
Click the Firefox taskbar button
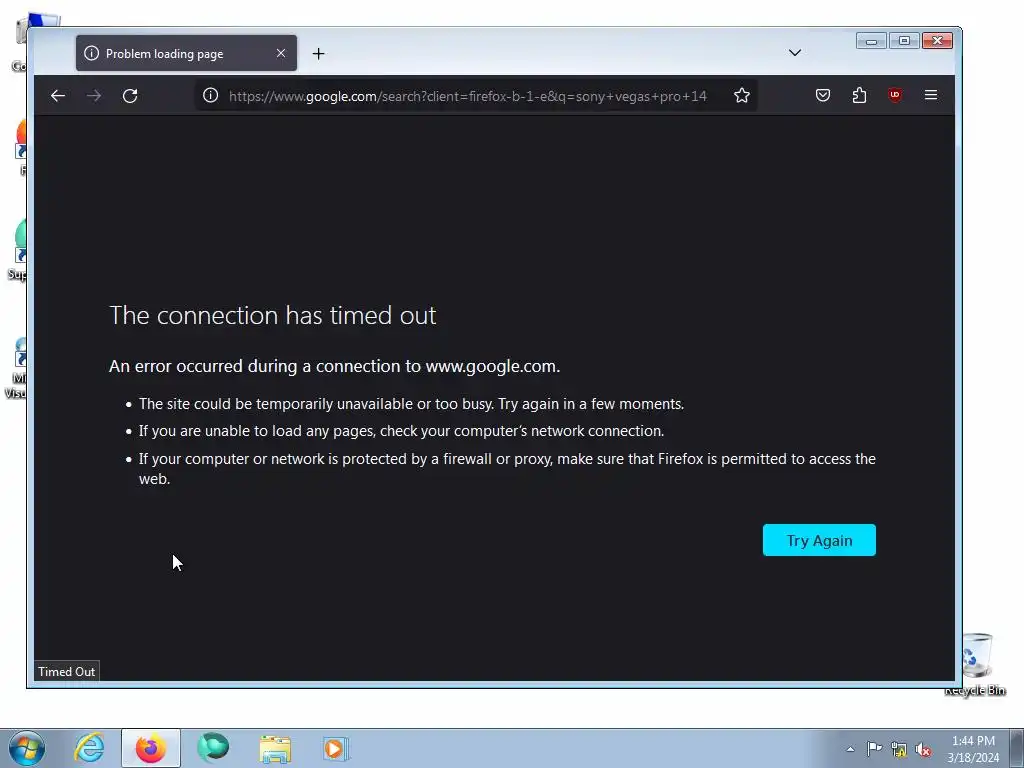(x=150, y=748)
